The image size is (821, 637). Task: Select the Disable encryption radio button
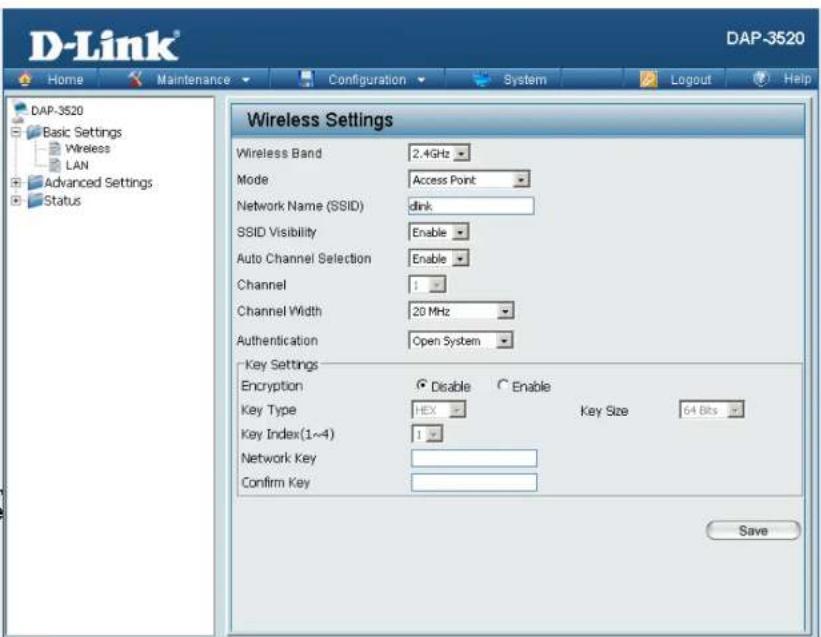point(421,385)
